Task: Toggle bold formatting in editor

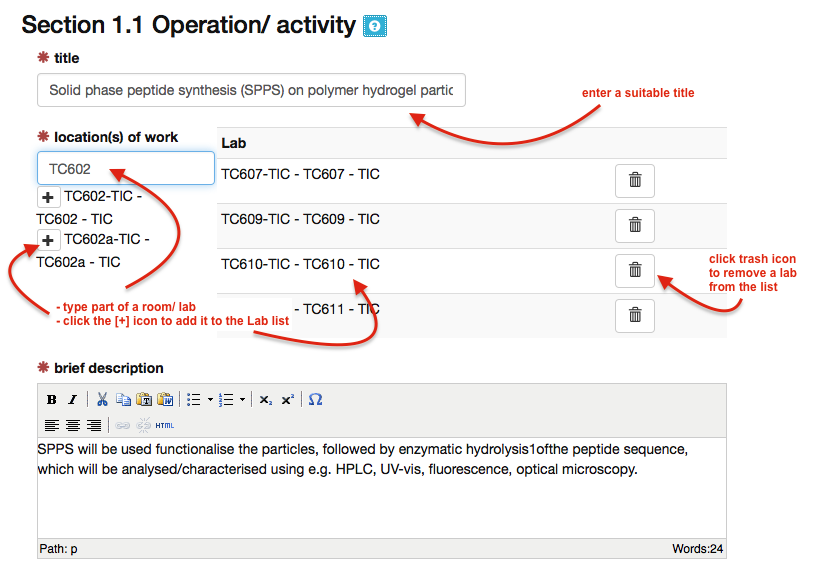Action: click(x=52, y=400)
